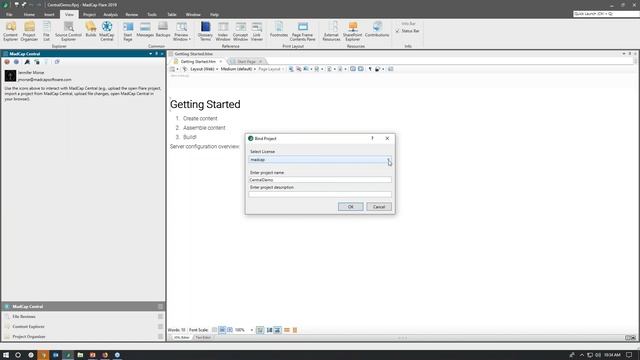
Task: Open the Backups window
Action: pos(163,29)
